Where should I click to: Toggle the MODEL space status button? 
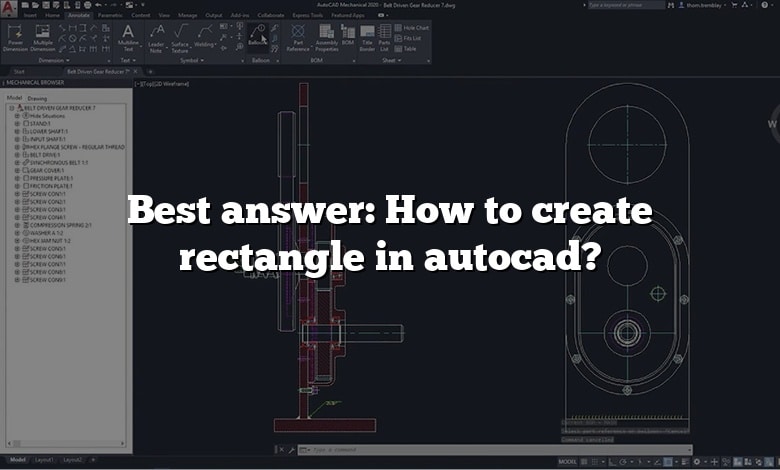pos(568,461)
